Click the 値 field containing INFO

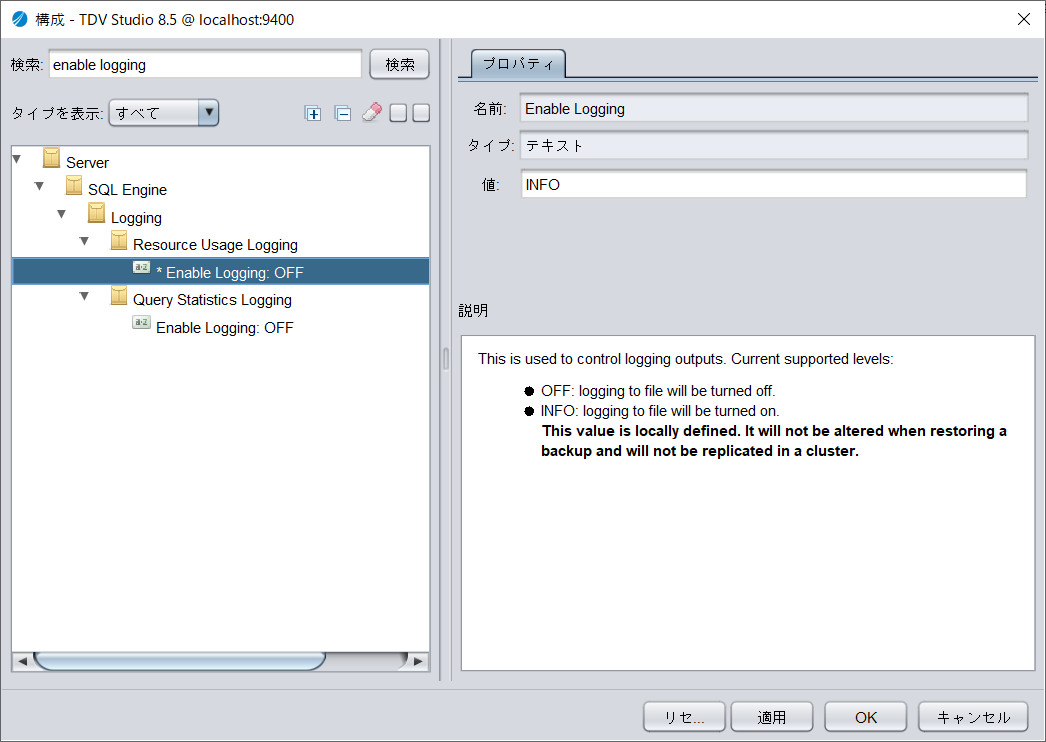[x=774, y=184]
